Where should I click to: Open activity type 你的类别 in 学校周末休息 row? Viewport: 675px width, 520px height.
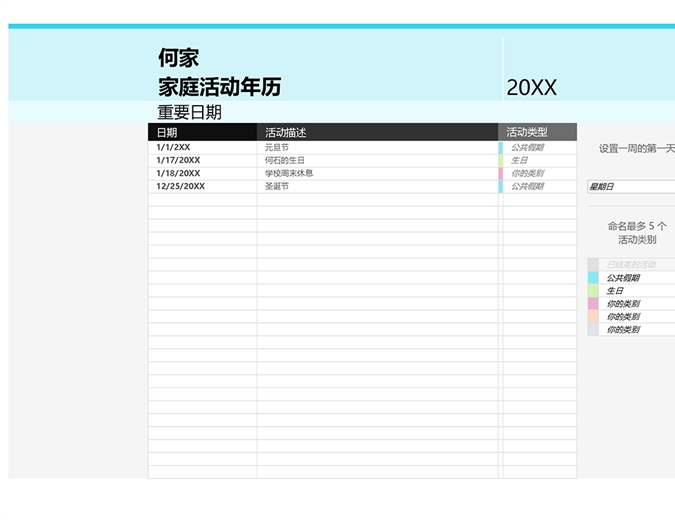pyautogui.click(x=540, y=173)
